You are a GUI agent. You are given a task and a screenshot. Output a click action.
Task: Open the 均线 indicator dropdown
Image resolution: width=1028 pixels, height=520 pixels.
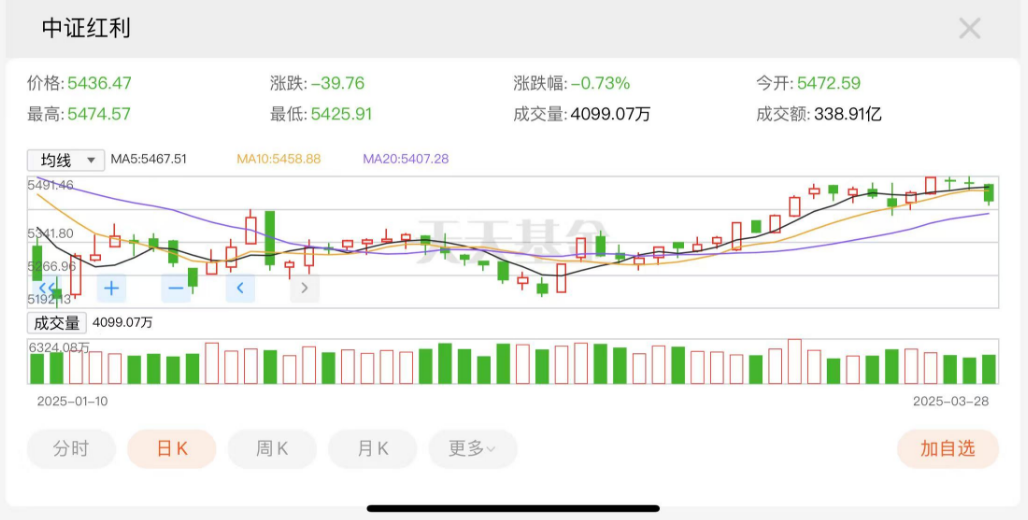coord(66,160)
